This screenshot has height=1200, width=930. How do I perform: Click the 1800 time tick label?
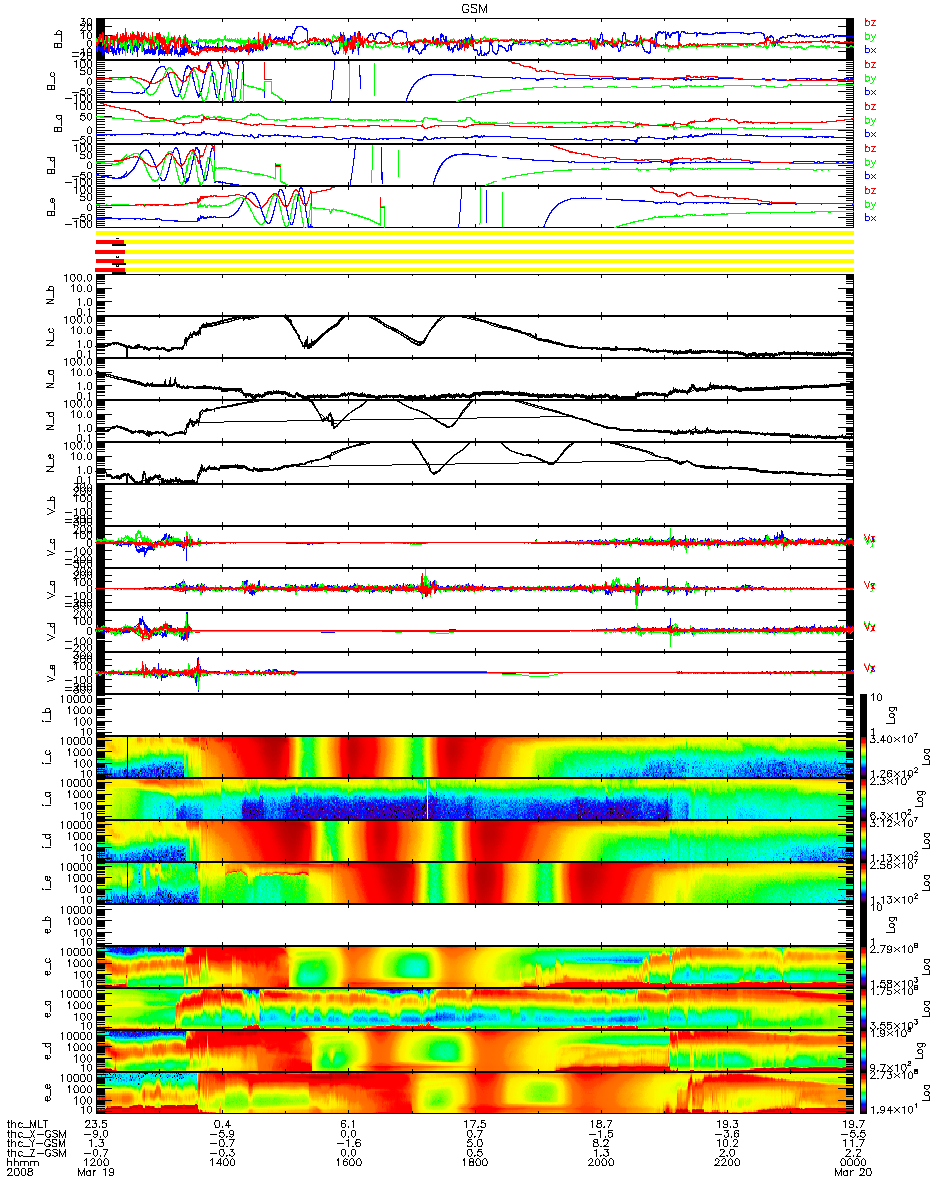(474, 1164)
